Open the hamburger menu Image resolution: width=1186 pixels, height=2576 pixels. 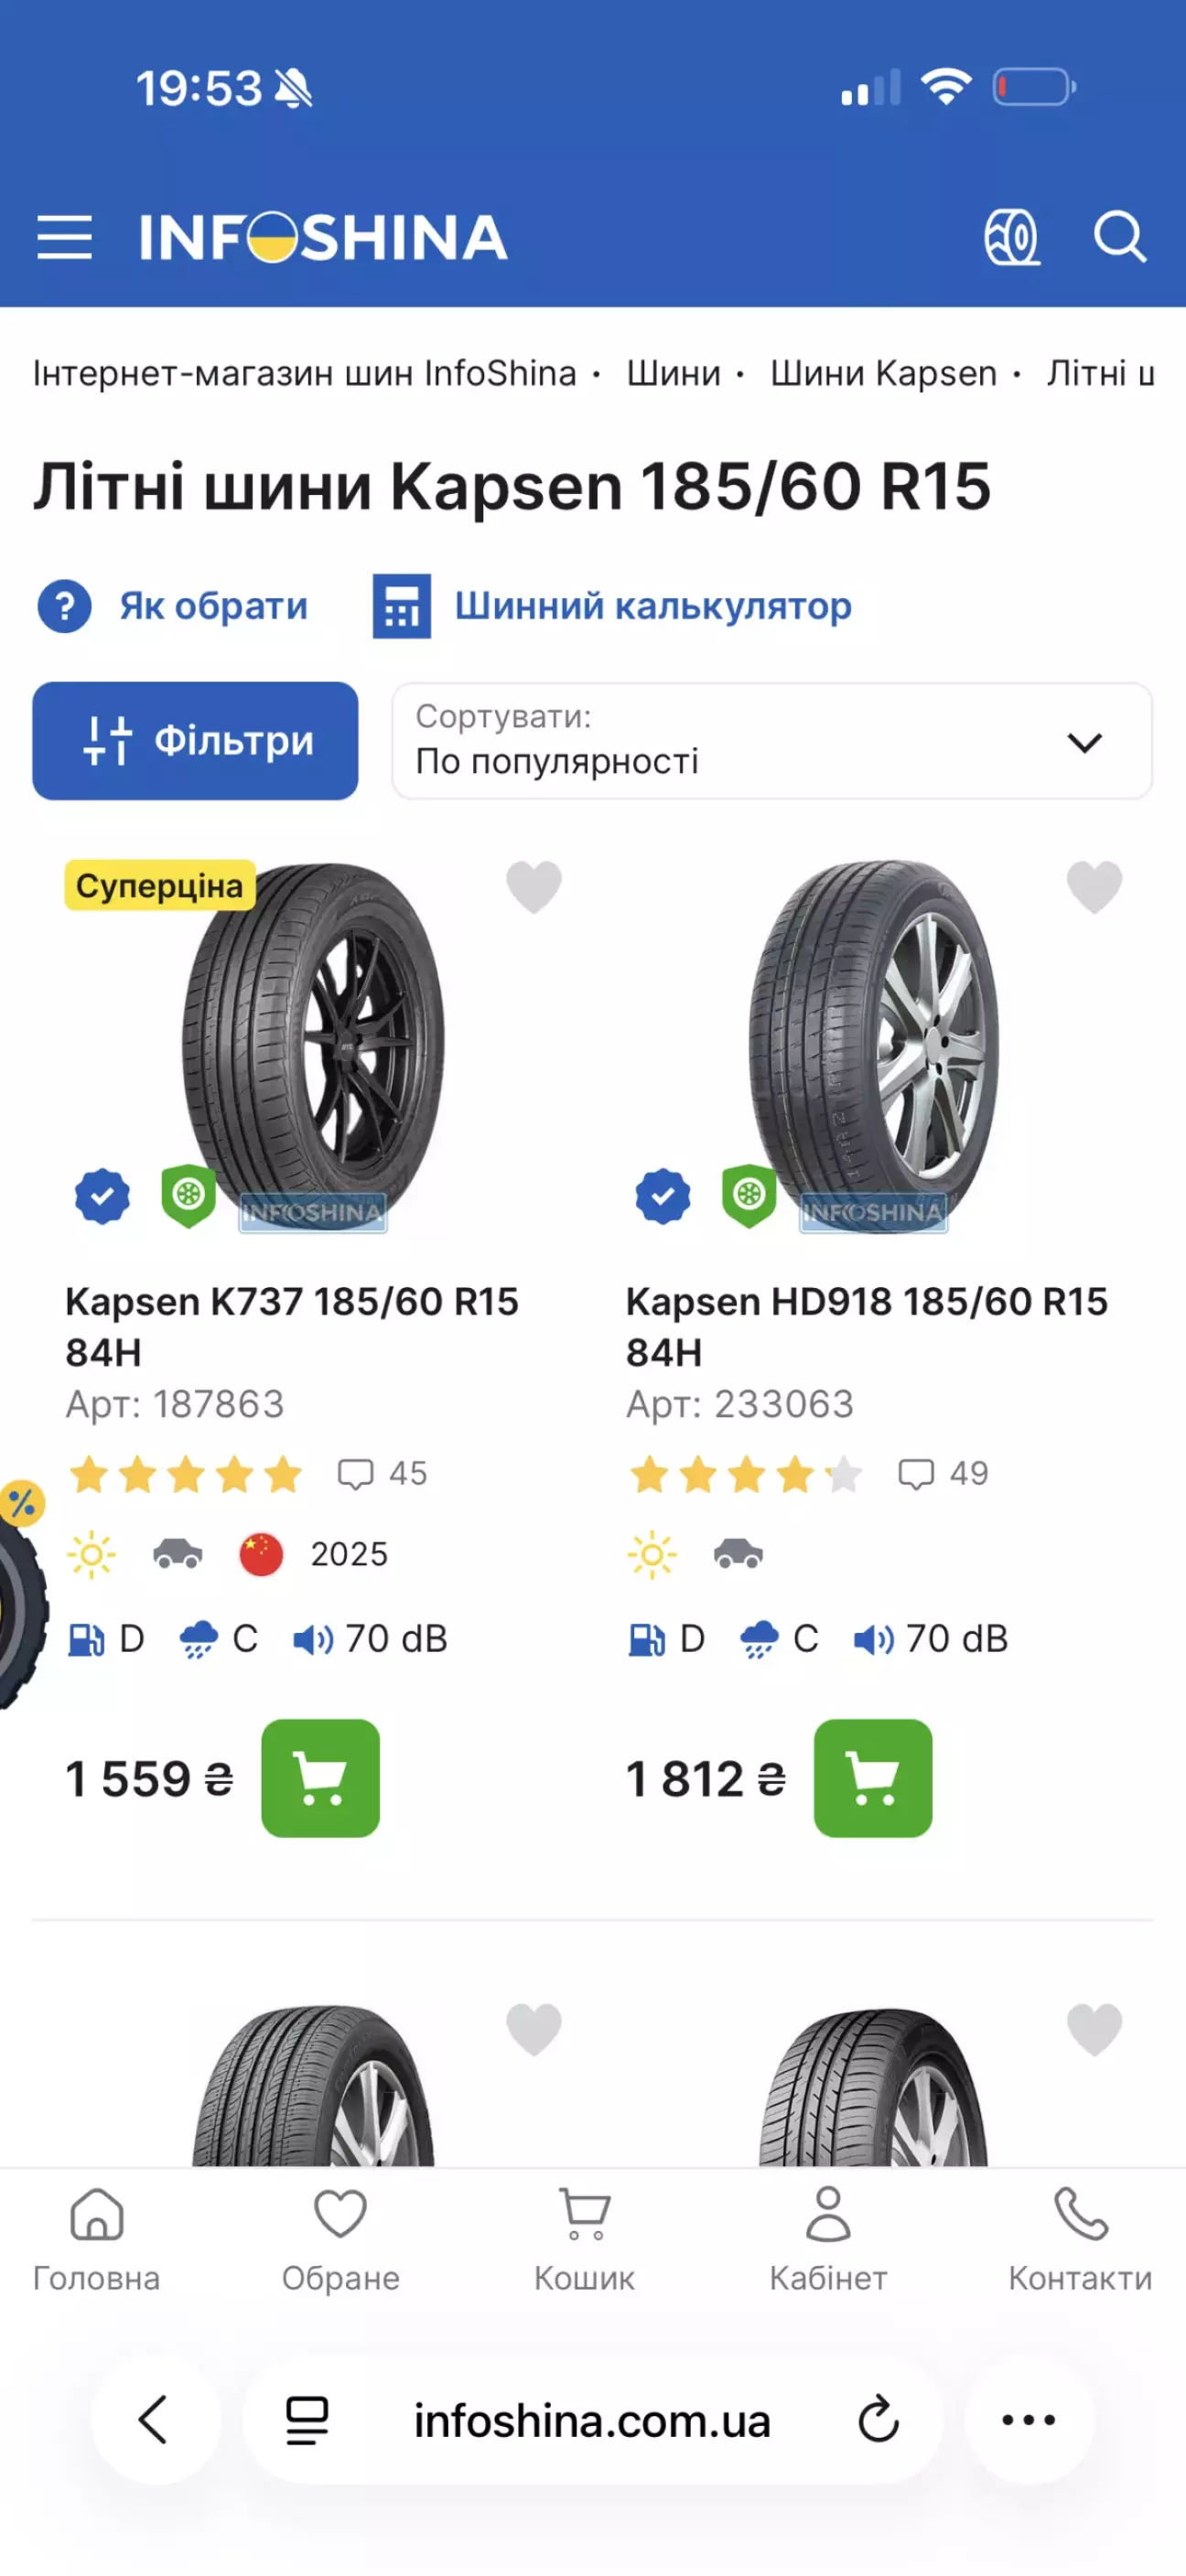(65, 238)
